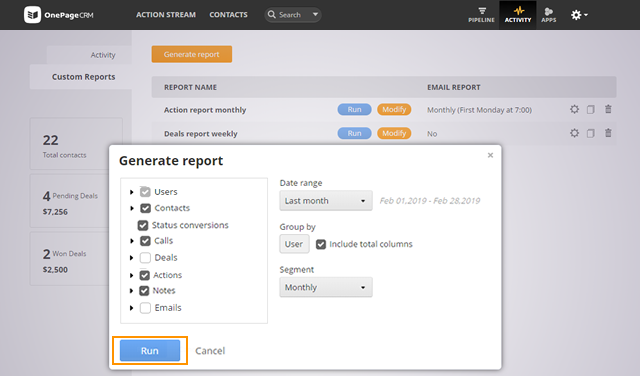This screenshot has width=640, height=376.
Task: Switch to the Activity side tab
Action: [89, 55]
